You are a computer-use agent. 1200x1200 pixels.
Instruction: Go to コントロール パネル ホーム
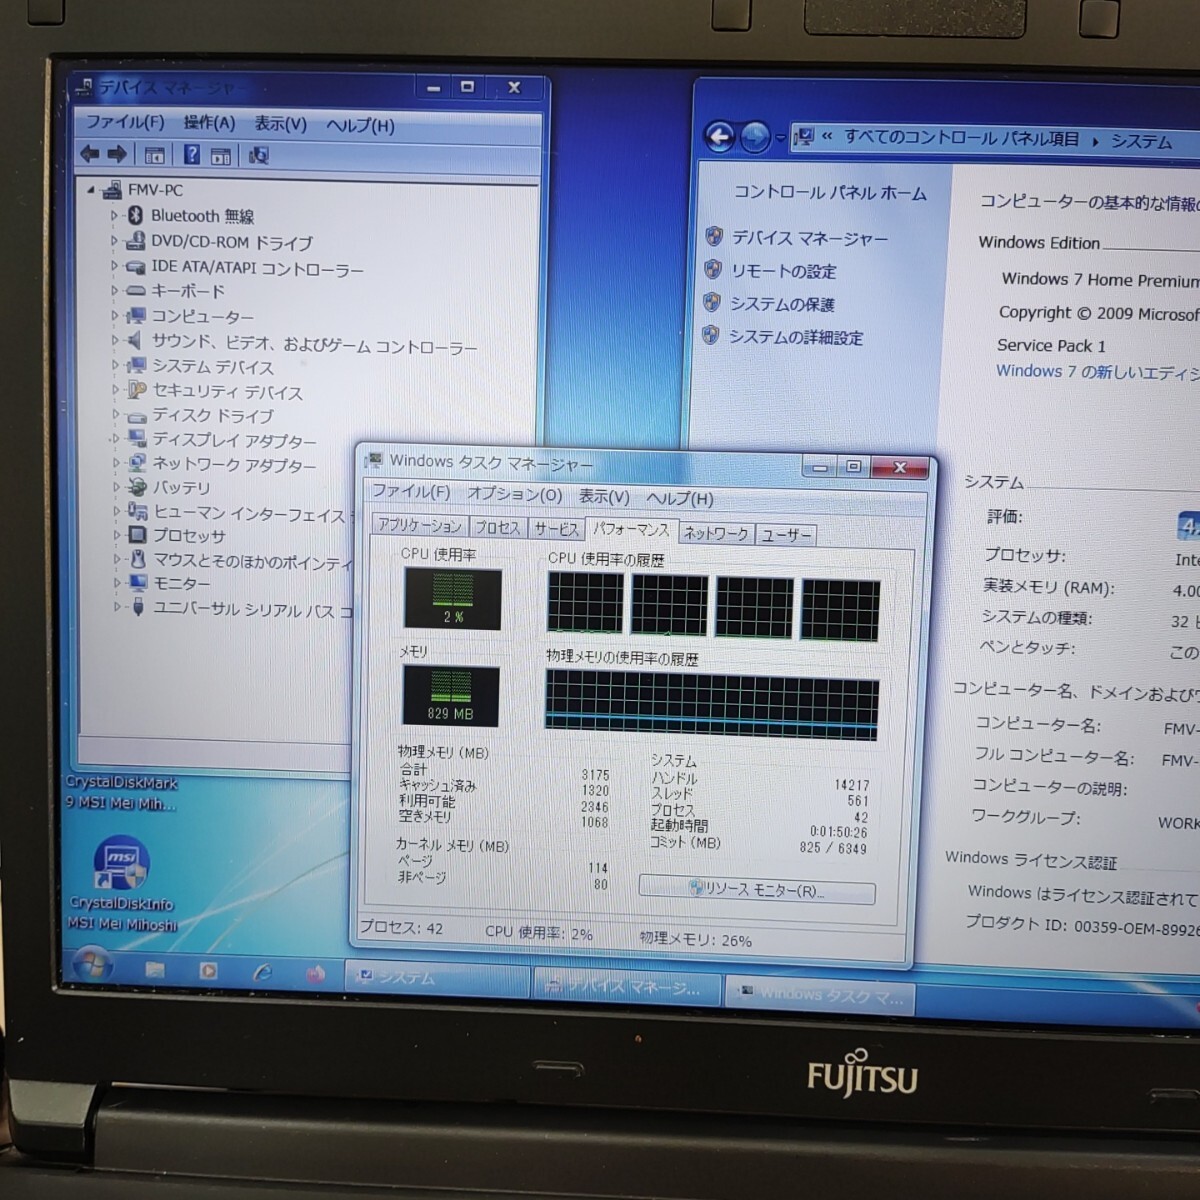click(830, 192)
